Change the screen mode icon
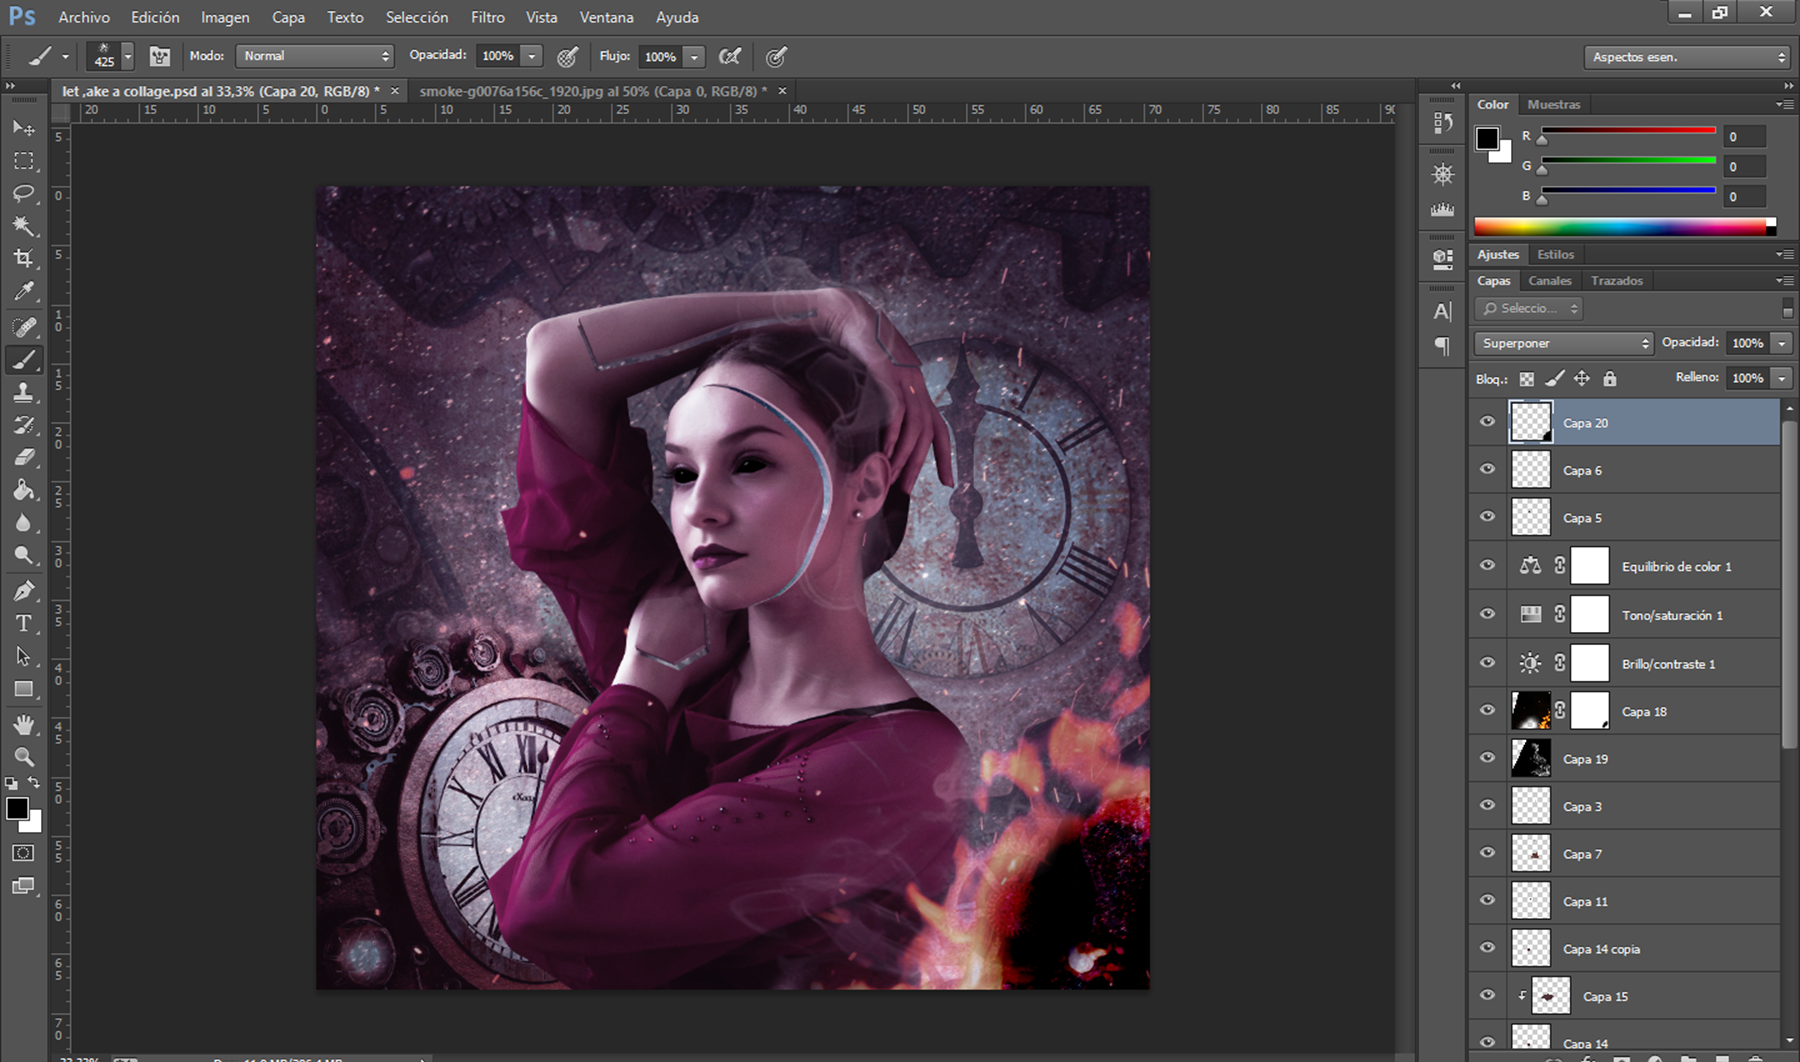Viewport: 1800px width, 1062px height. [24, 886]
